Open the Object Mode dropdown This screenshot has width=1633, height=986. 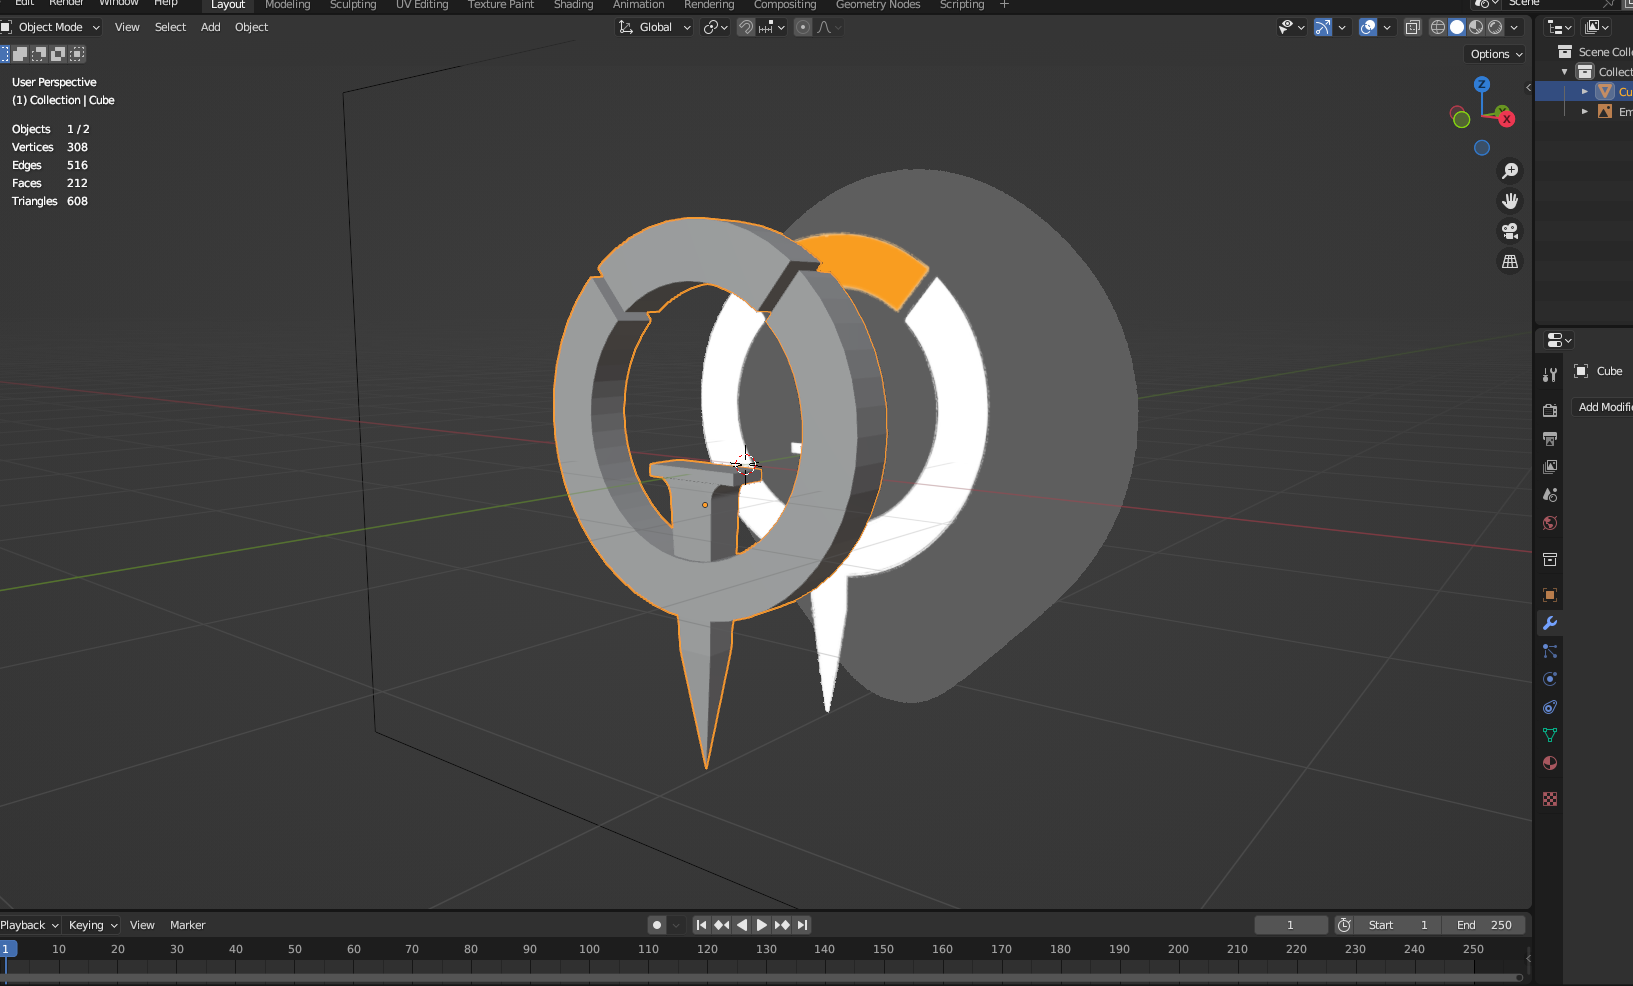pos(52,27)
